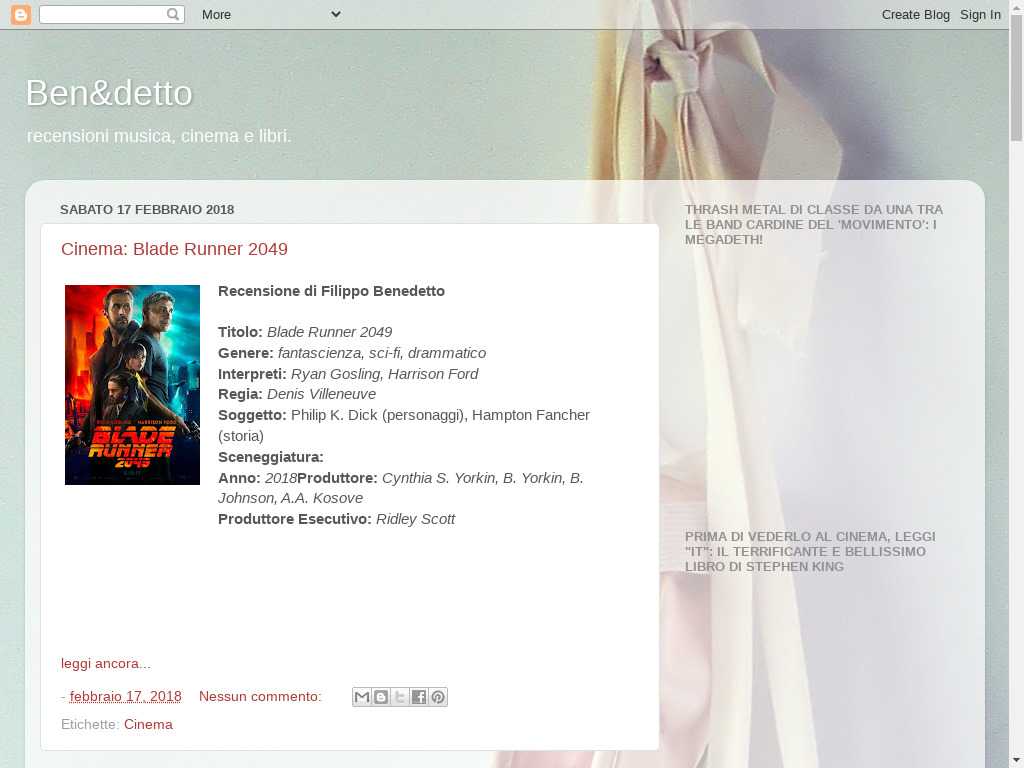Click the Titolo: Blade Runner 2049 line
1024x768 pixels.
(305, 332)
